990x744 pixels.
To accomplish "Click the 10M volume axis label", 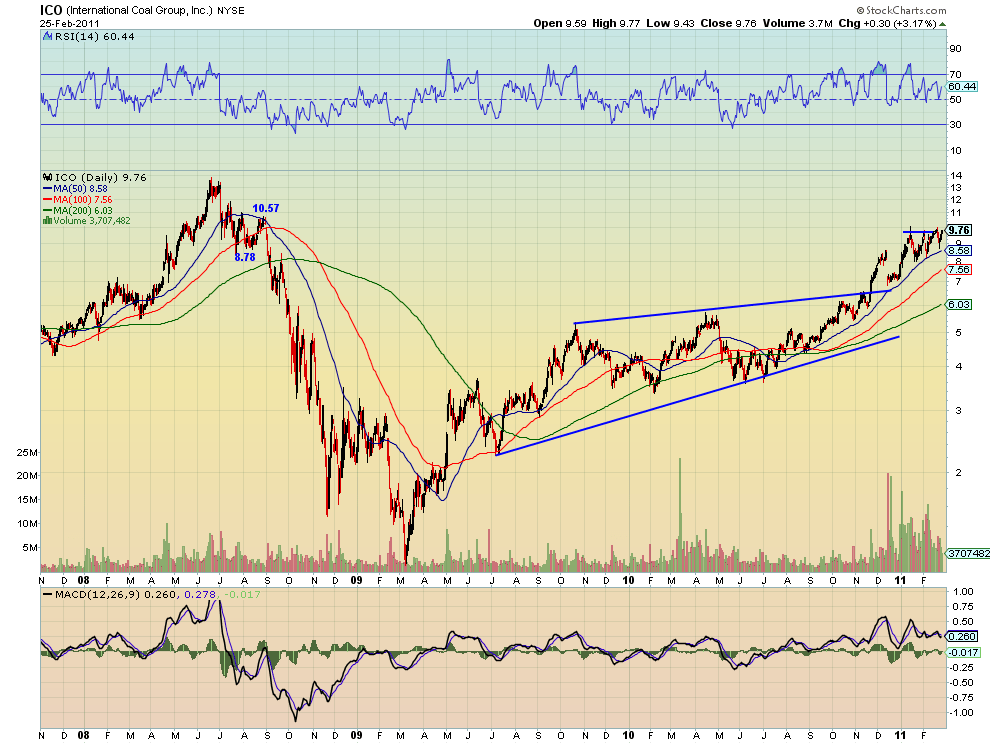I will point(27,524).
